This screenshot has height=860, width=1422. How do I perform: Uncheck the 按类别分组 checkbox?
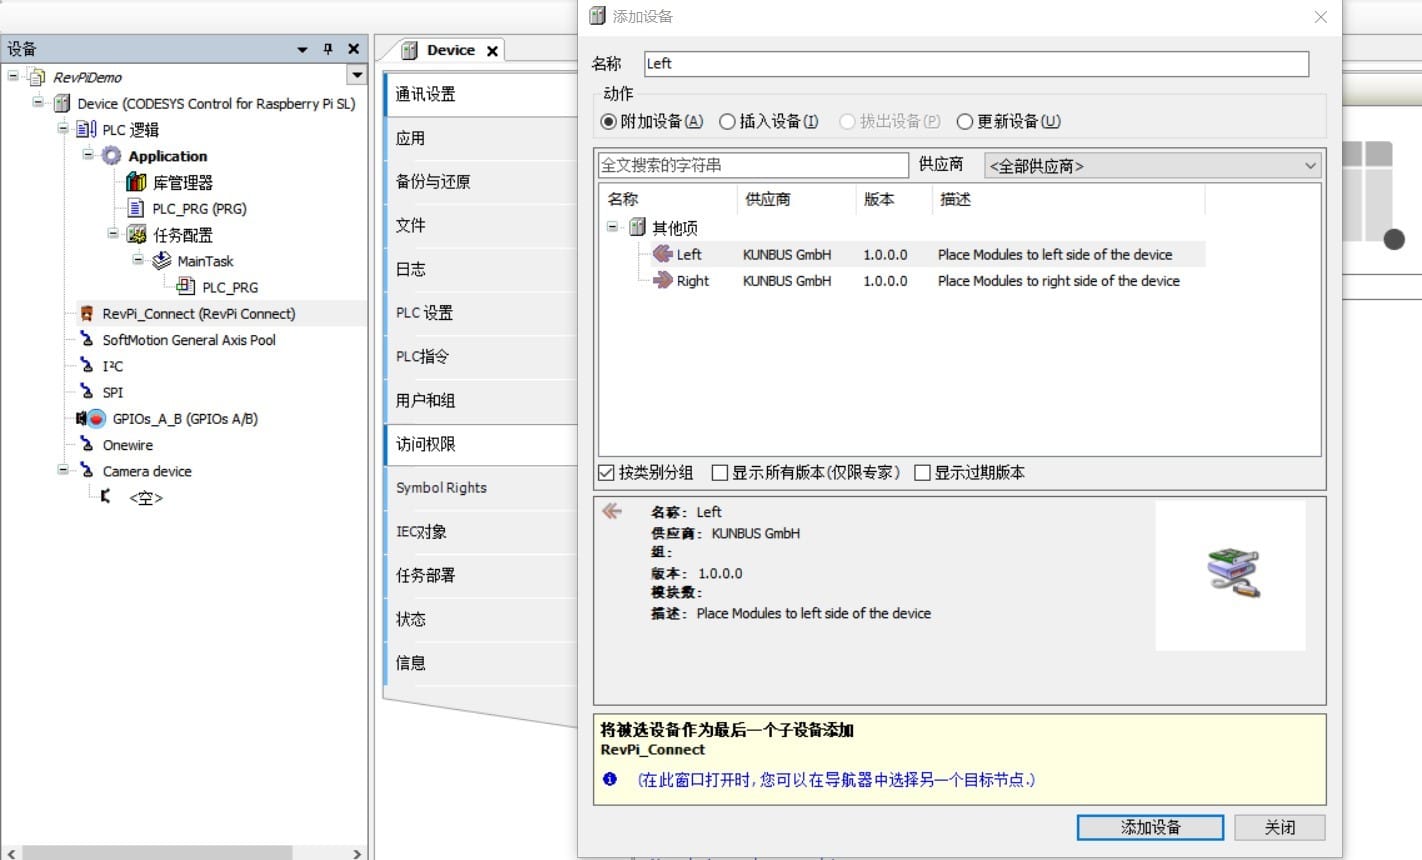(606, 472)
